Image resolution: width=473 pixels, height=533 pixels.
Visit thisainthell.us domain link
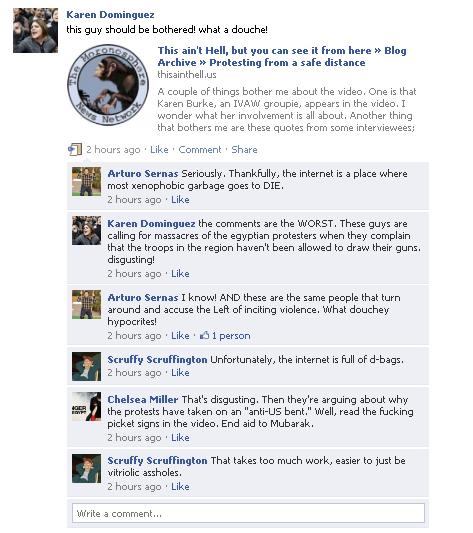click(x=187, y=74)
